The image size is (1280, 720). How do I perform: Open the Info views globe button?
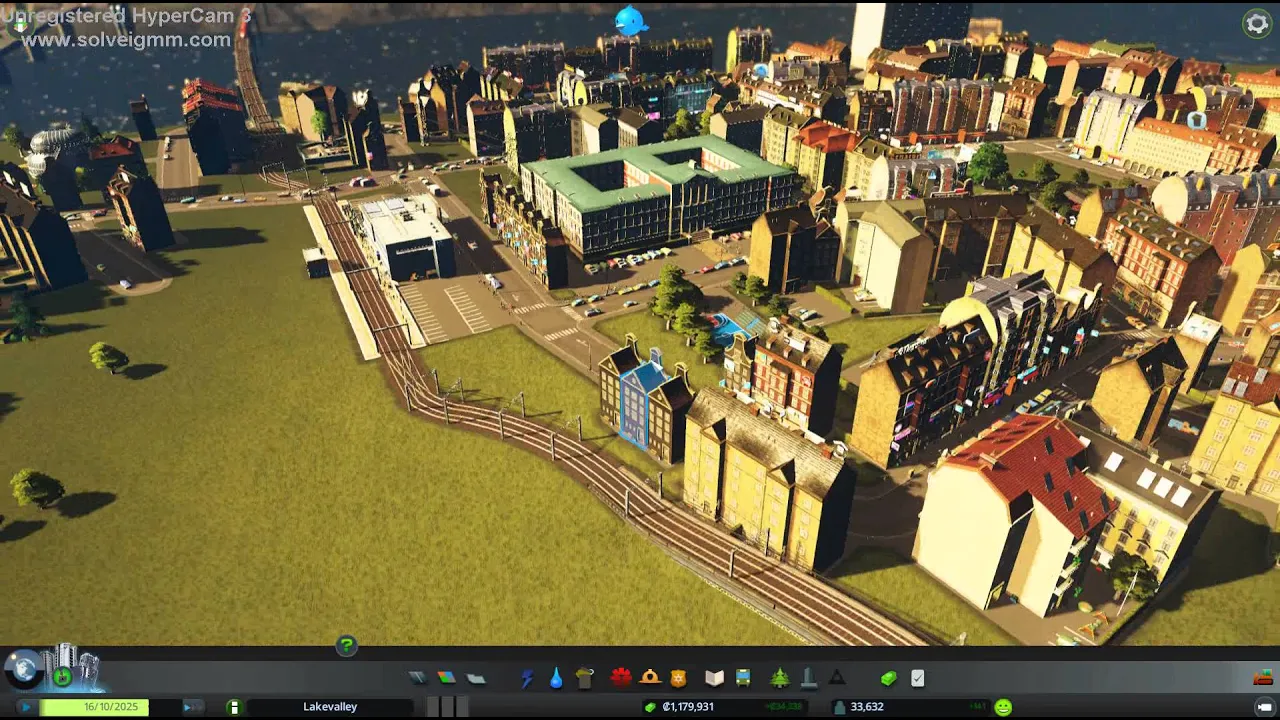point(24,669)
